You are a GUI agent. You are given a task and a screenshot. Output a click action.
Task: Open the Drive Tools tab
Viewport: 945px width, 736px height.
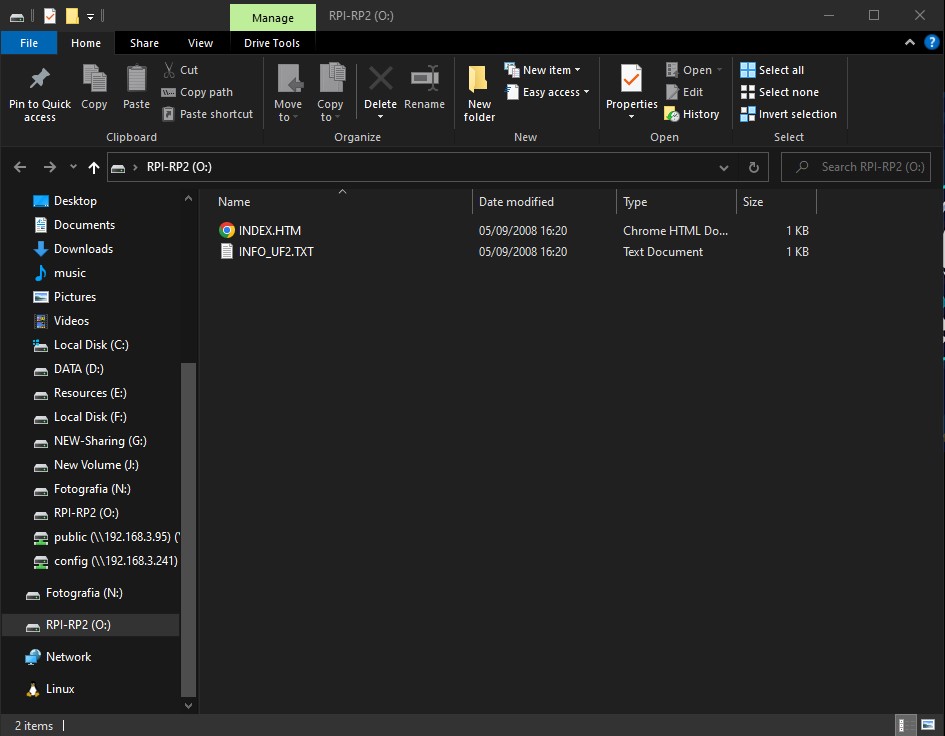pos(272,43)
